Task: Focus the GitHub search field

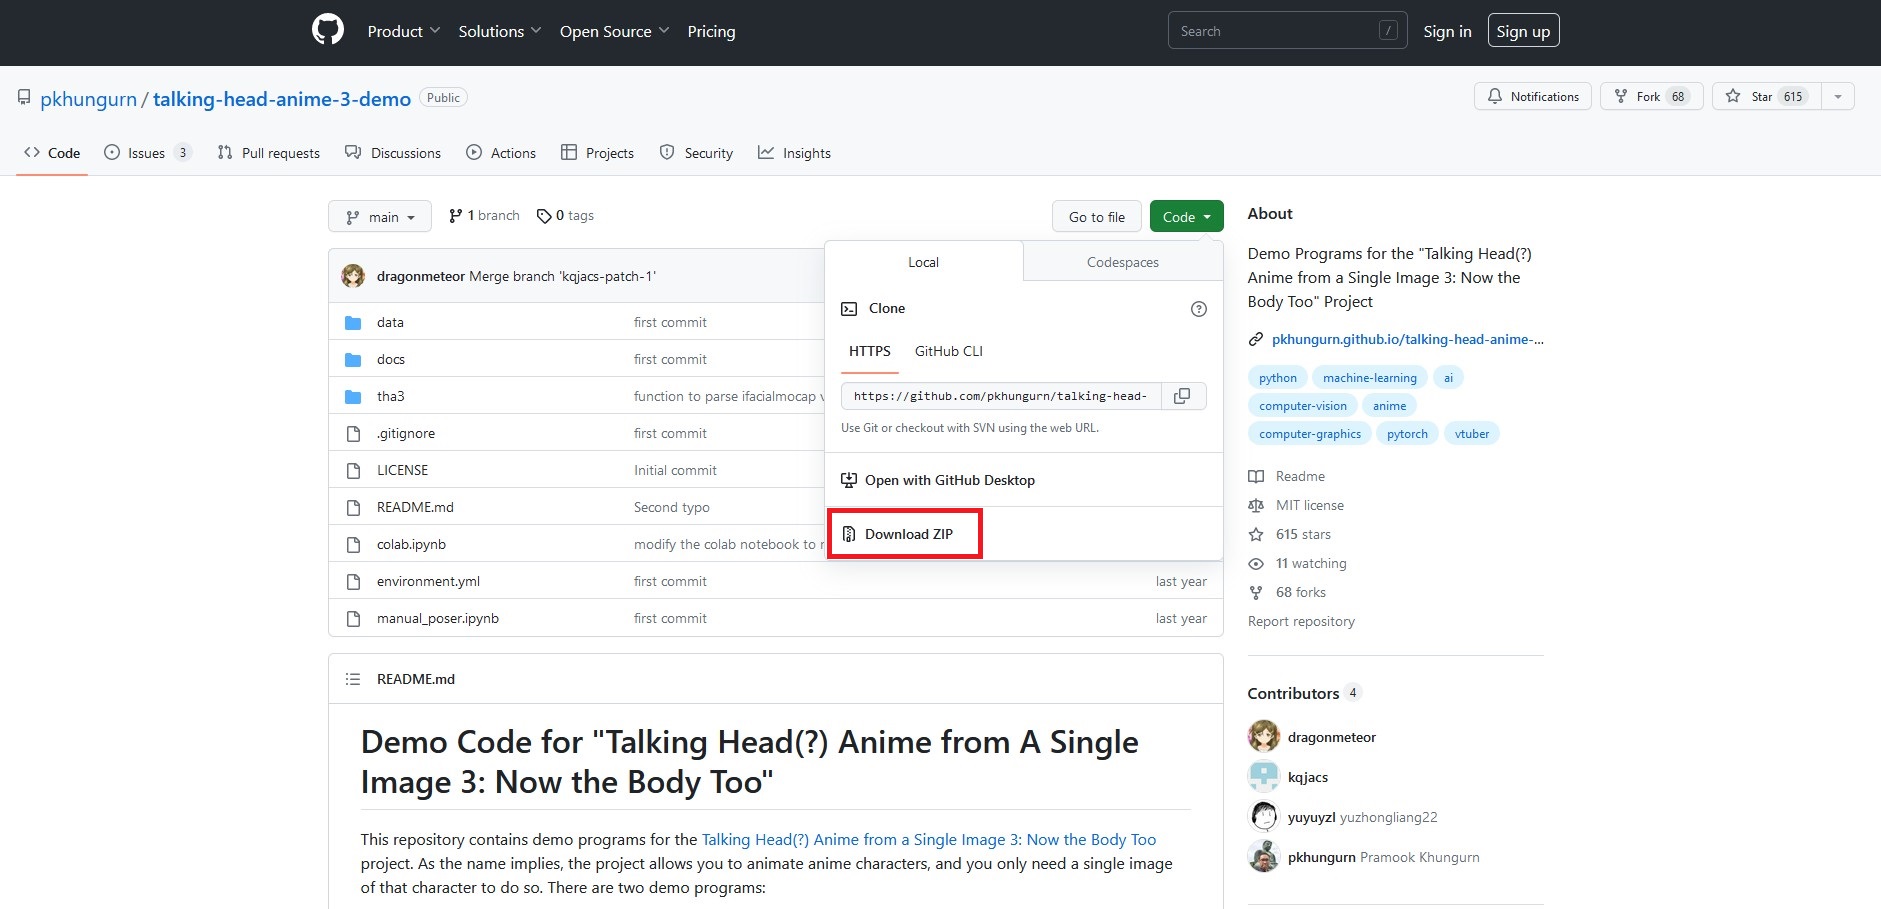Action: pos(1275,31)
